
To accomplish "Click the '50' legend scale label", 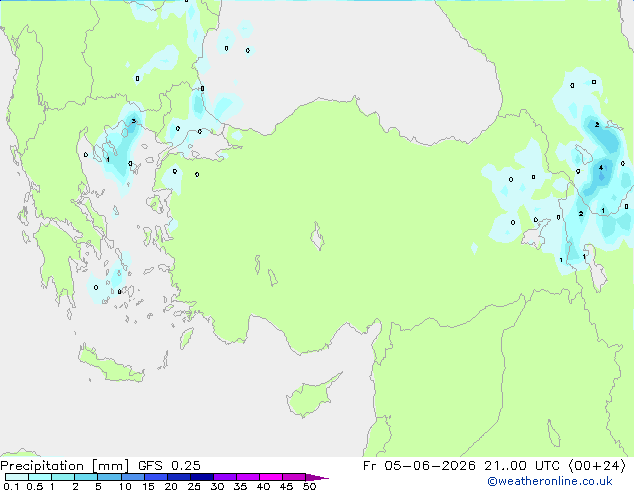I will [309, 486].
